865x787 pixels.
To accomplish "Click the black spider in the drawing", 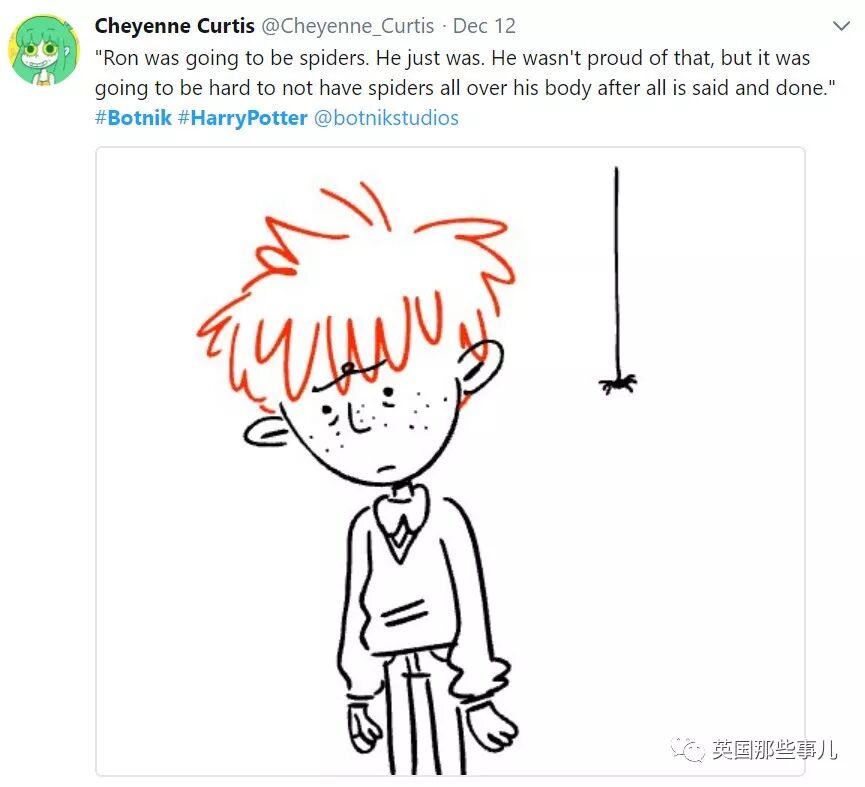I will [x=617, y=383].
